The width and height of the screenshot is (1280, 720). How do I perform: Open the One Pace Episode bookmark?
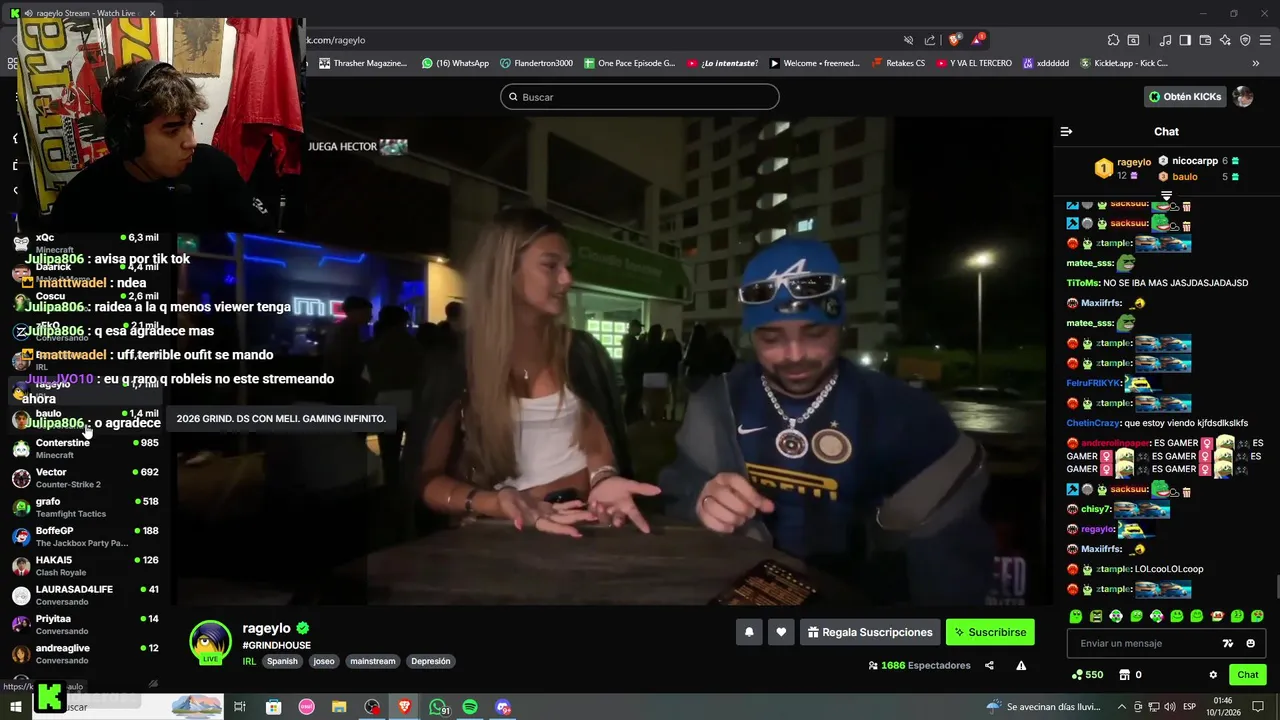(x=629, y=63)
